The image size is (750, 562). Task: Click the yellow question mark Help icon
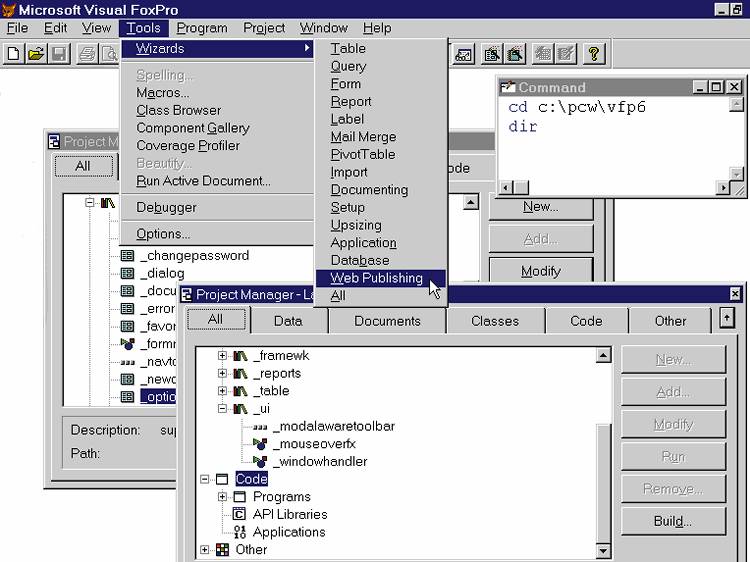pos(594,54)
